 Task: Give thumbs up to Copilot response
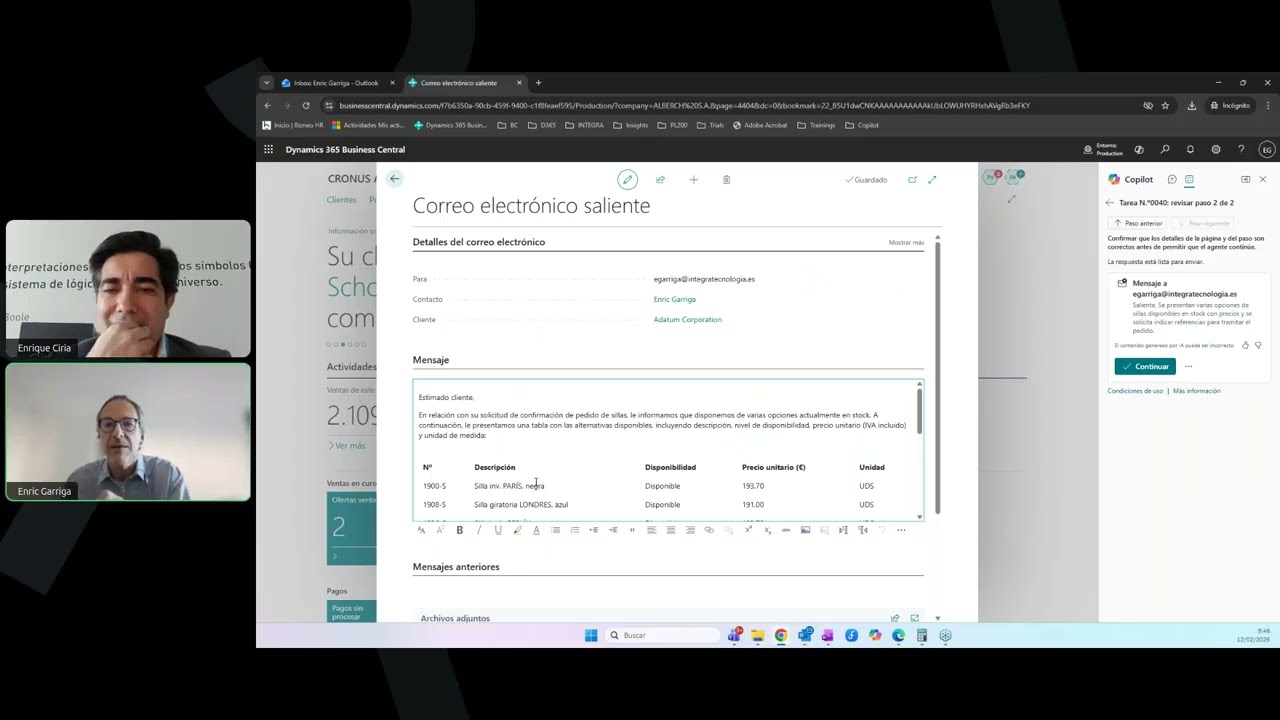click(x=1245, y=345)
